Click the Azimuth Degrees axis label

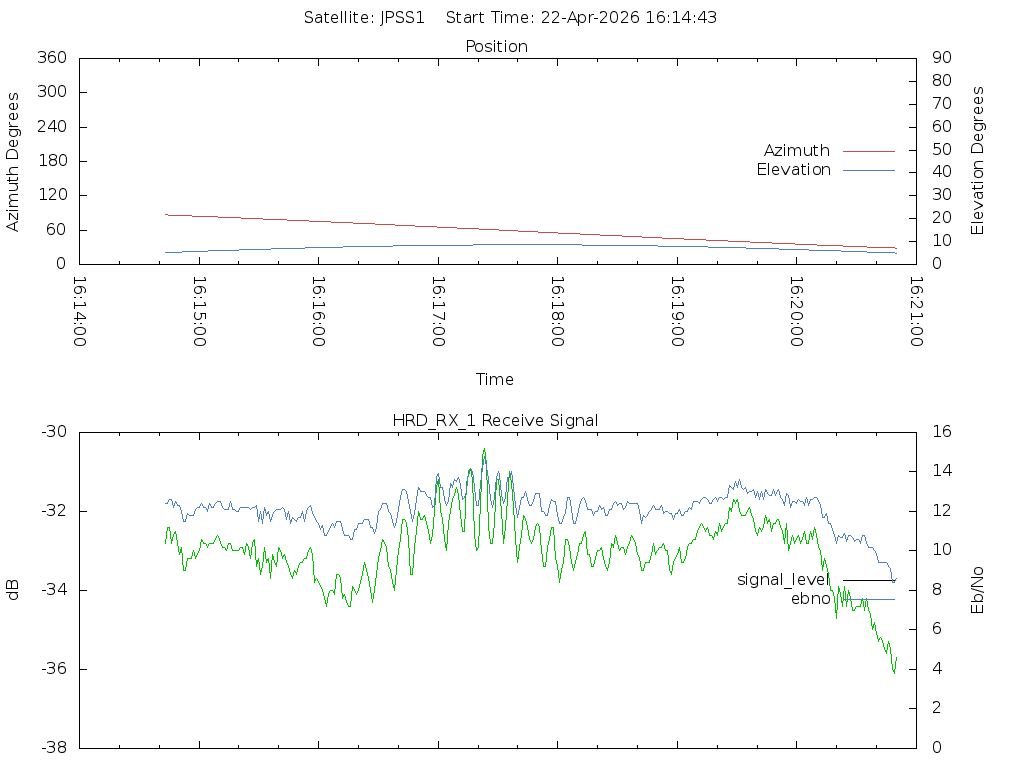(13, 161)
